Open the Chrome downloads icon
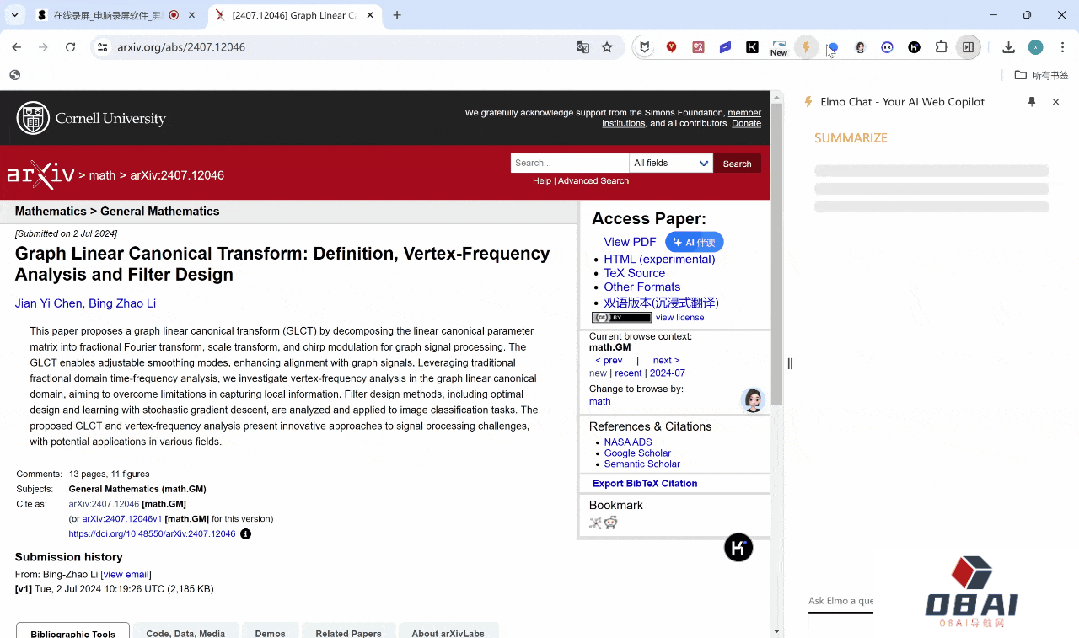Image resolution: width=1079 pixels, height=638 pixels. [x=1008, y=47]
